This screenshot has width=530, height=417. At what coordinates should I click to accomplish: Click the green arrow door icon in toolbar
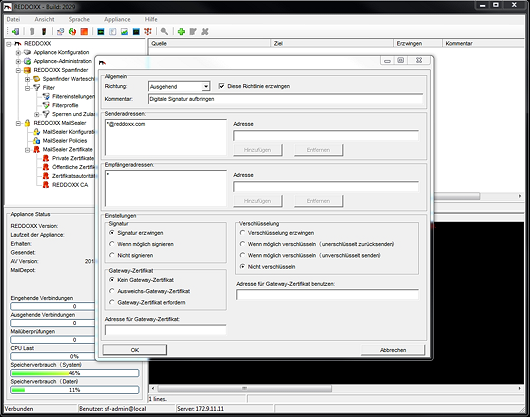coord(15,31)
